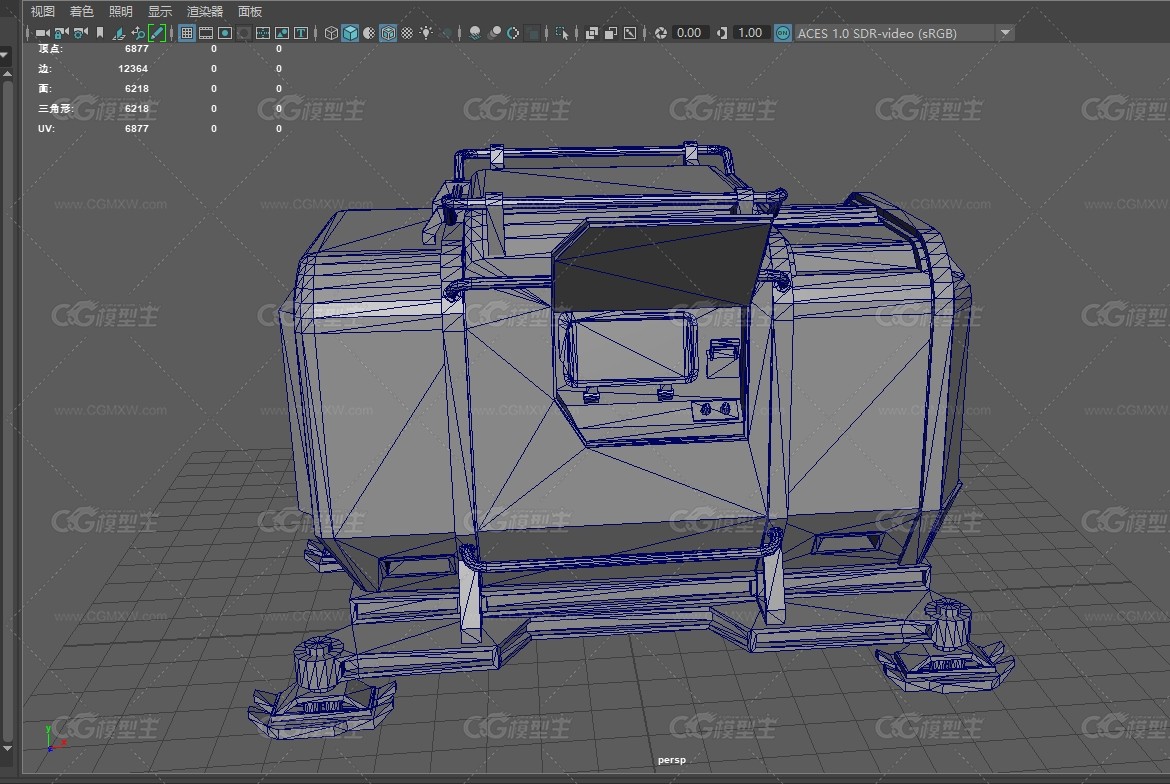The width and height of the screenshot is (1170, 784).
Task: Show the Safe Action overlay
Action: (x=282, y=33)
